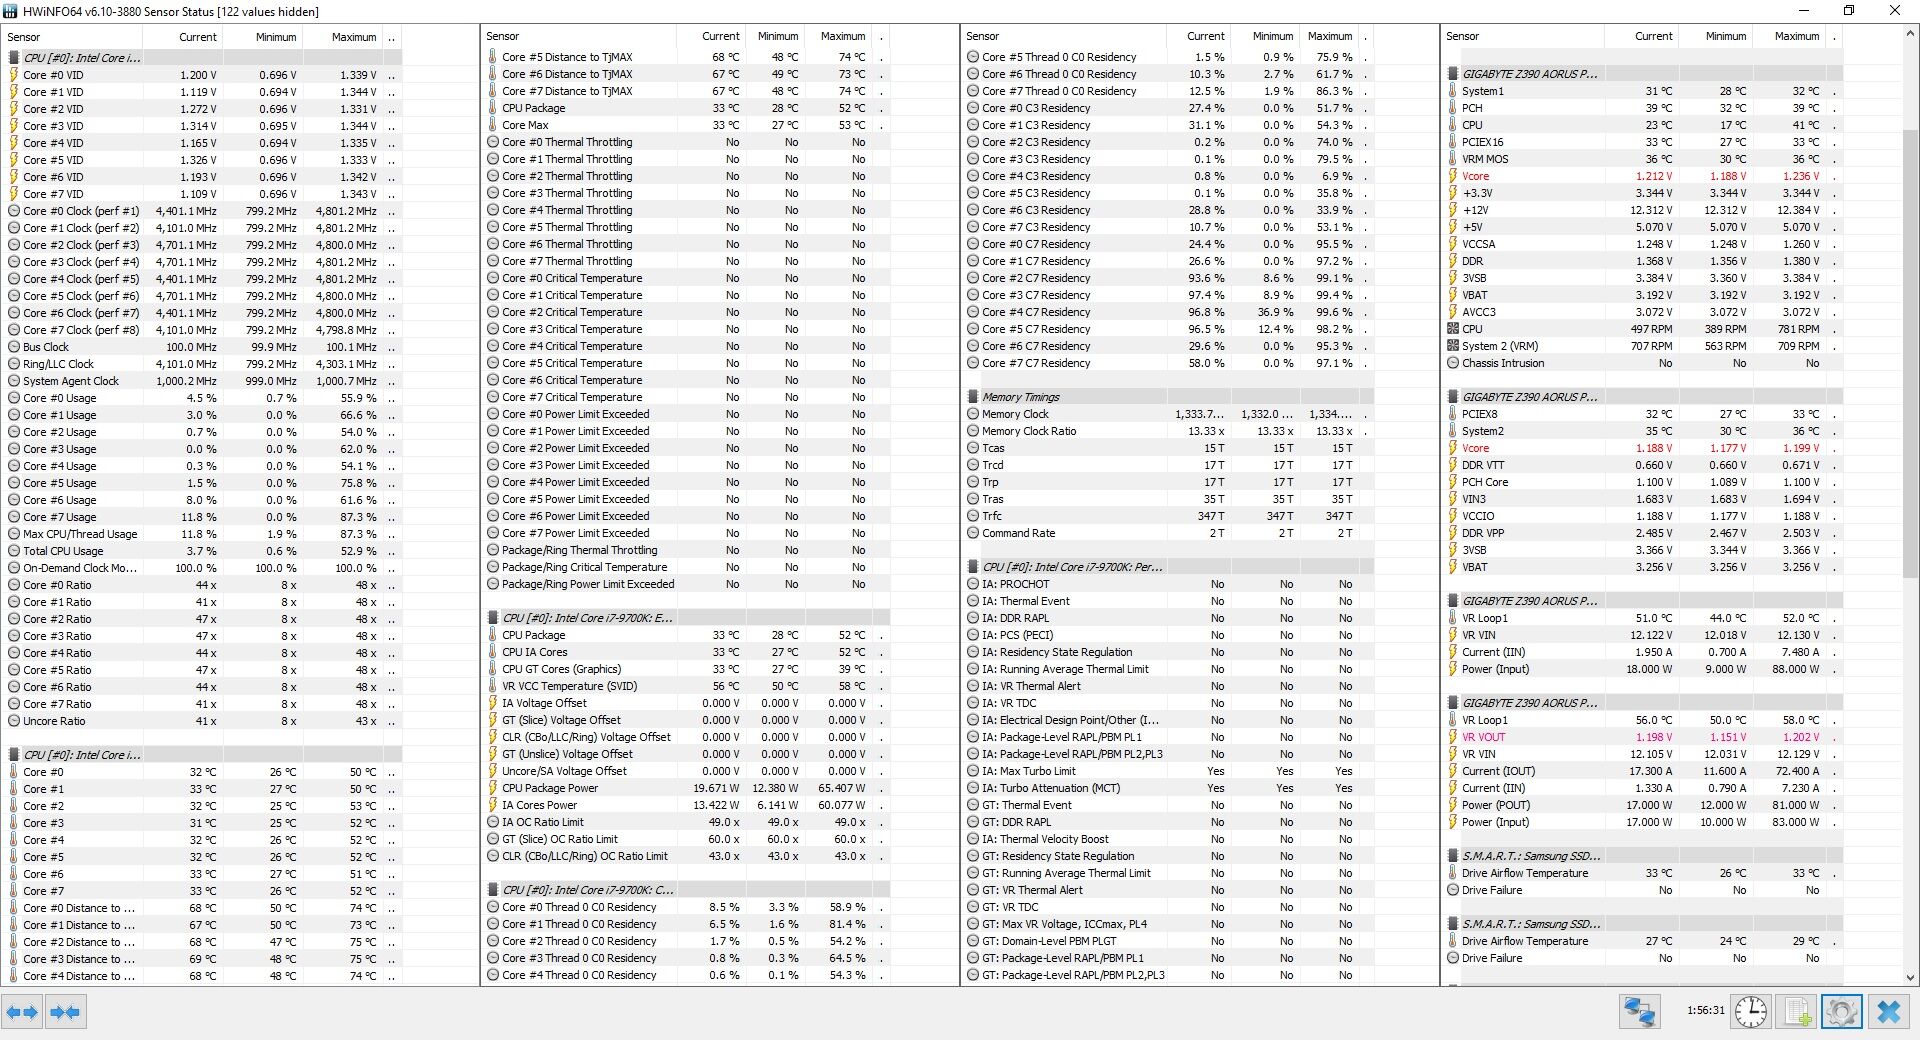Image resolution: width=1920 pixels, height=1040 pixels.
Task: Click the 4,303.1 MHz maximum value
Action: tap(346, 364)
